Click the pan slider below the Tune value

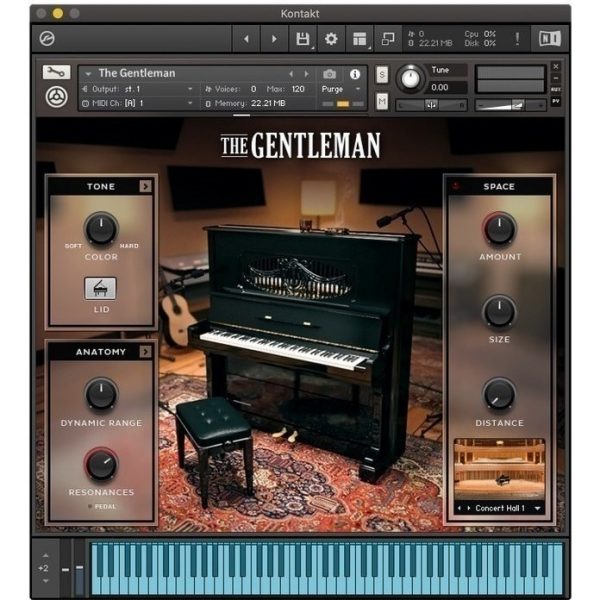pos(431,105)
